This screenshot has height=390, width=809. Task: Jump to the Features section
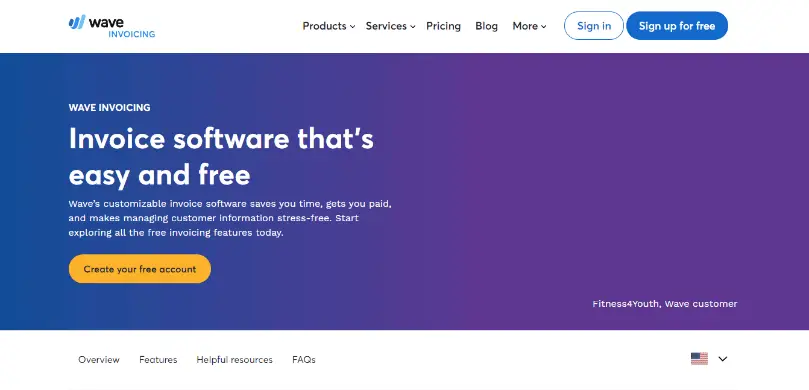[158, 360]
